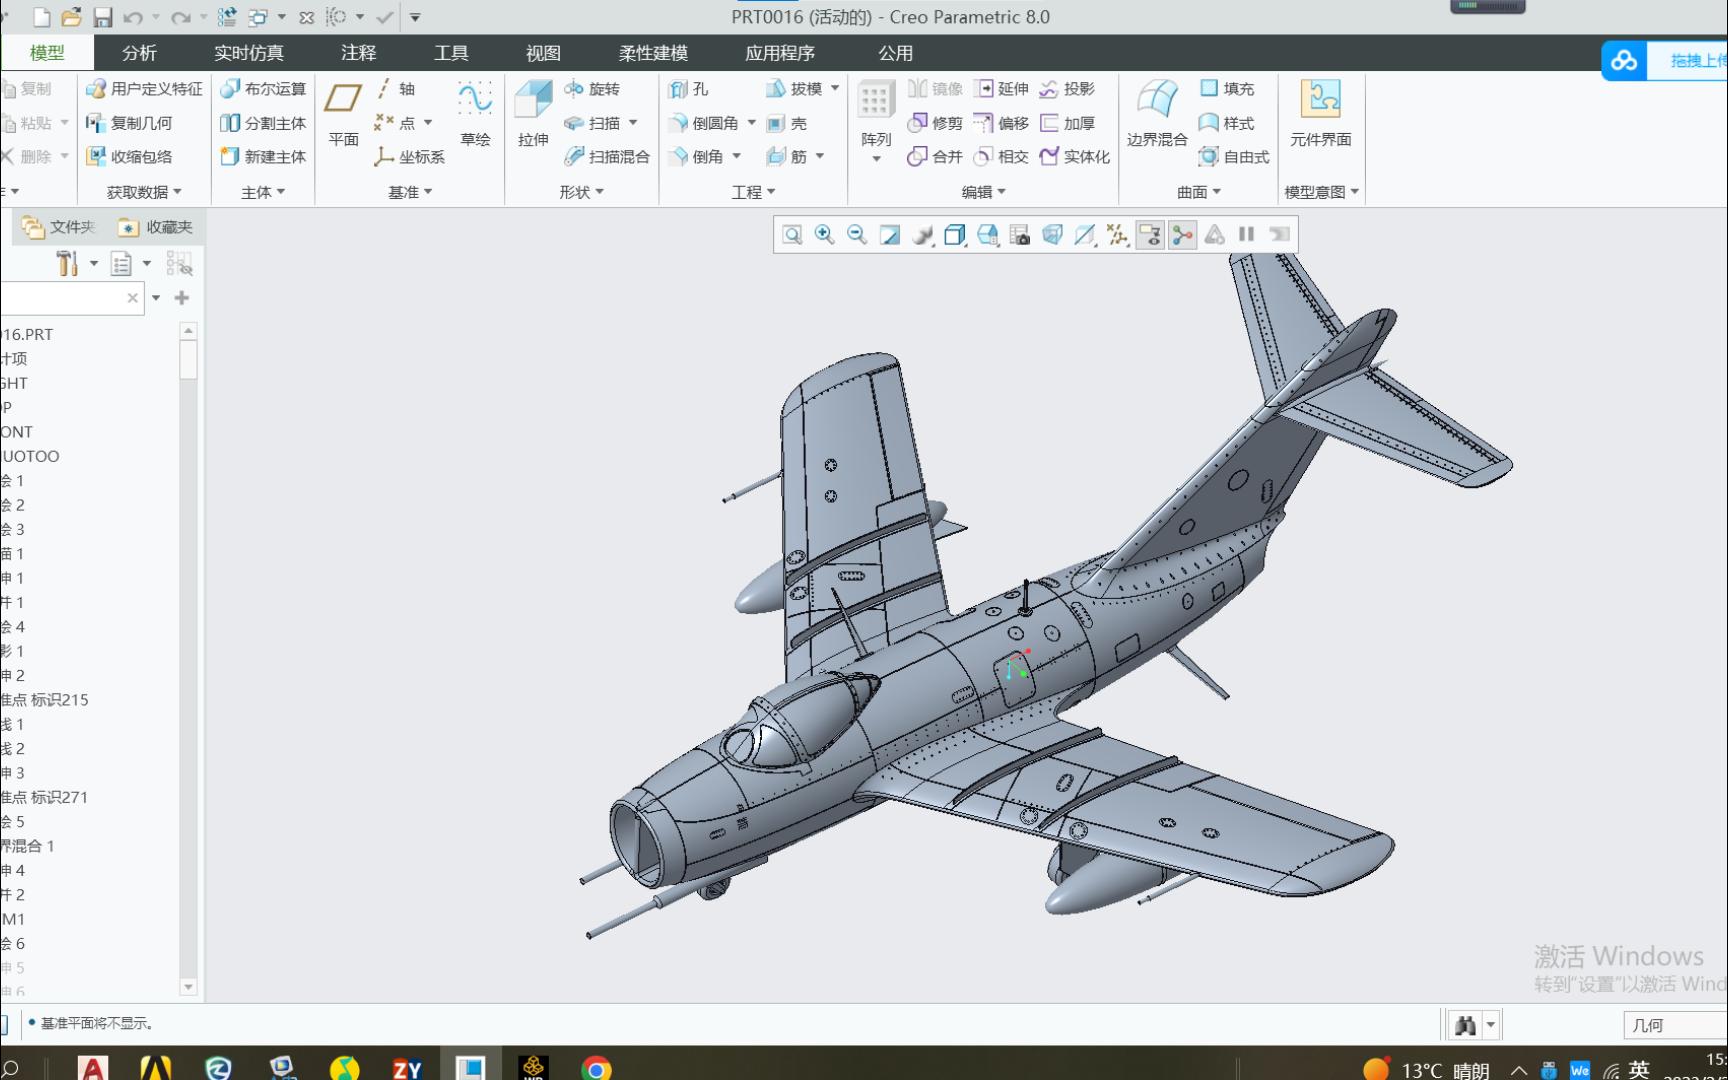The width and height of the screenshot is (1728, 1080).
Task: Click the Freestyle (自由式) surface tool
Action: (x=1234, y=157)
